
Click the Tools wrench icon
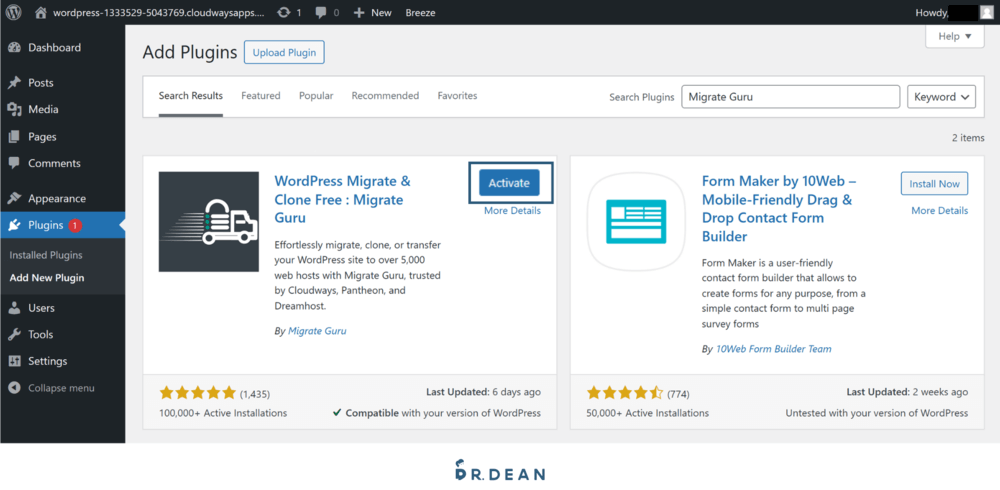click(15, 334)
